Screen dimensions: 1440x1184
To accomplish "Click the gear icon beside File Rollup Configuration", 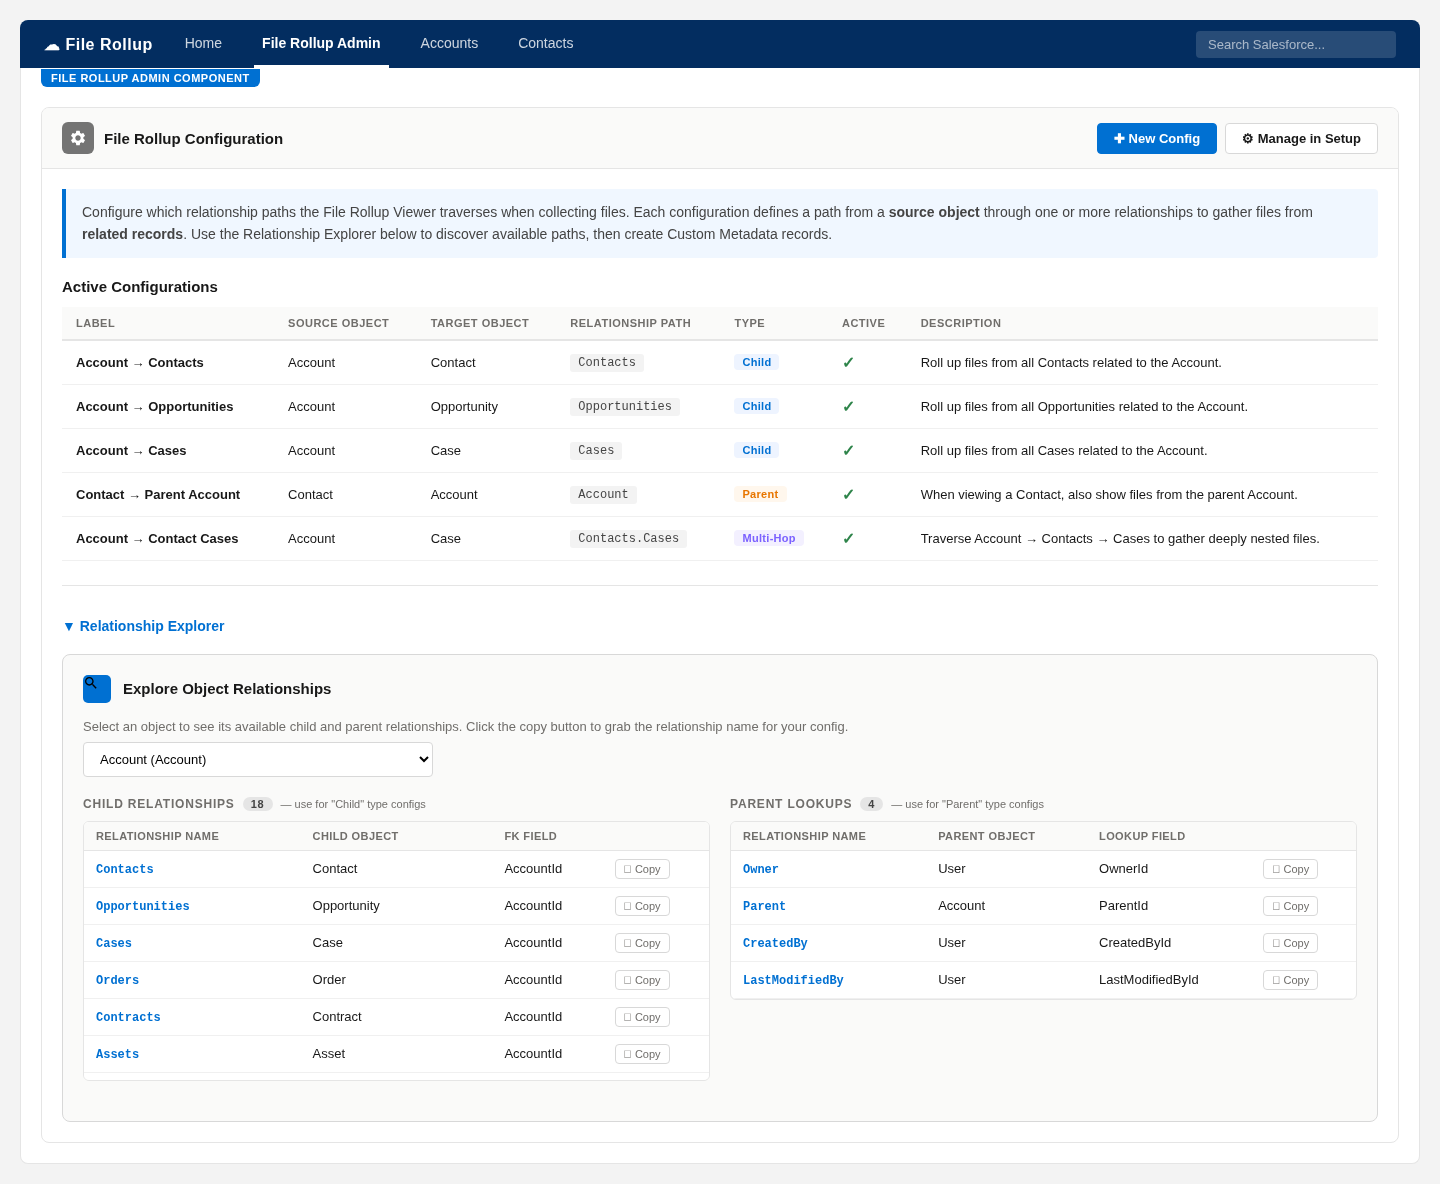I will (78, 138).
